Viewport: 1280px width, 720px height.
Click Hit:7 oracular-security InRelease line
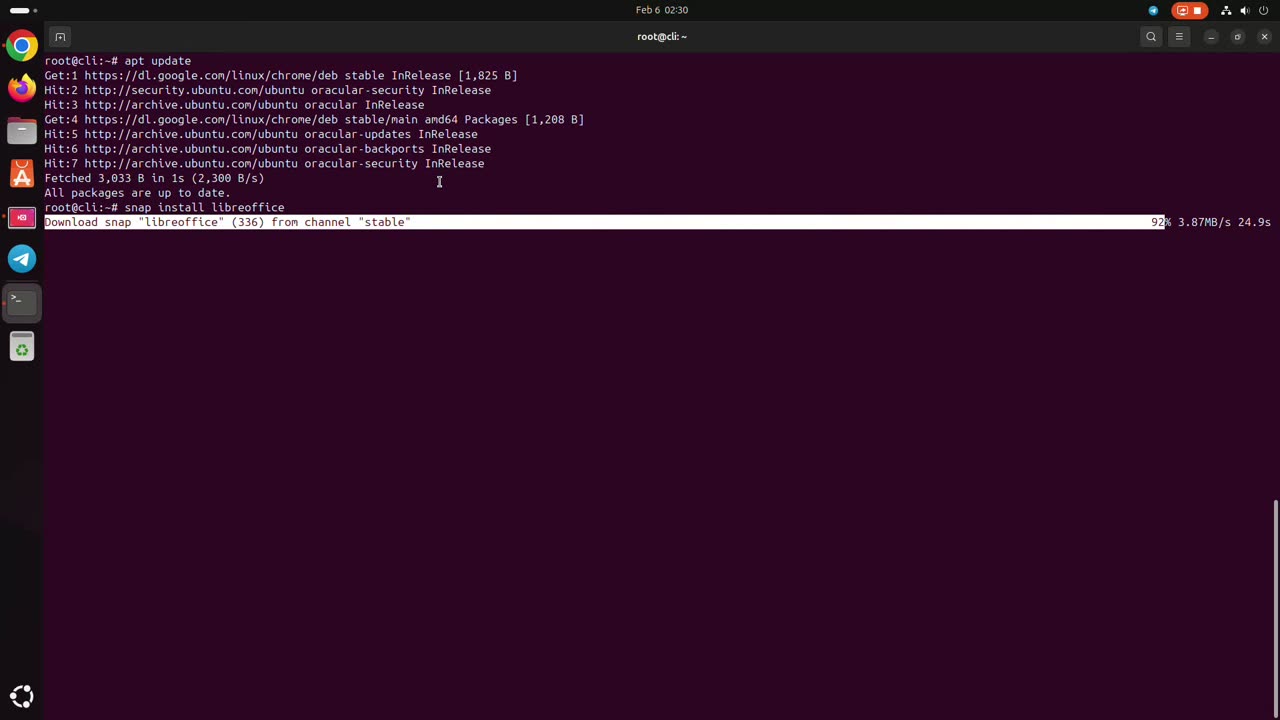pyautogui.click(x=264, y=163)
